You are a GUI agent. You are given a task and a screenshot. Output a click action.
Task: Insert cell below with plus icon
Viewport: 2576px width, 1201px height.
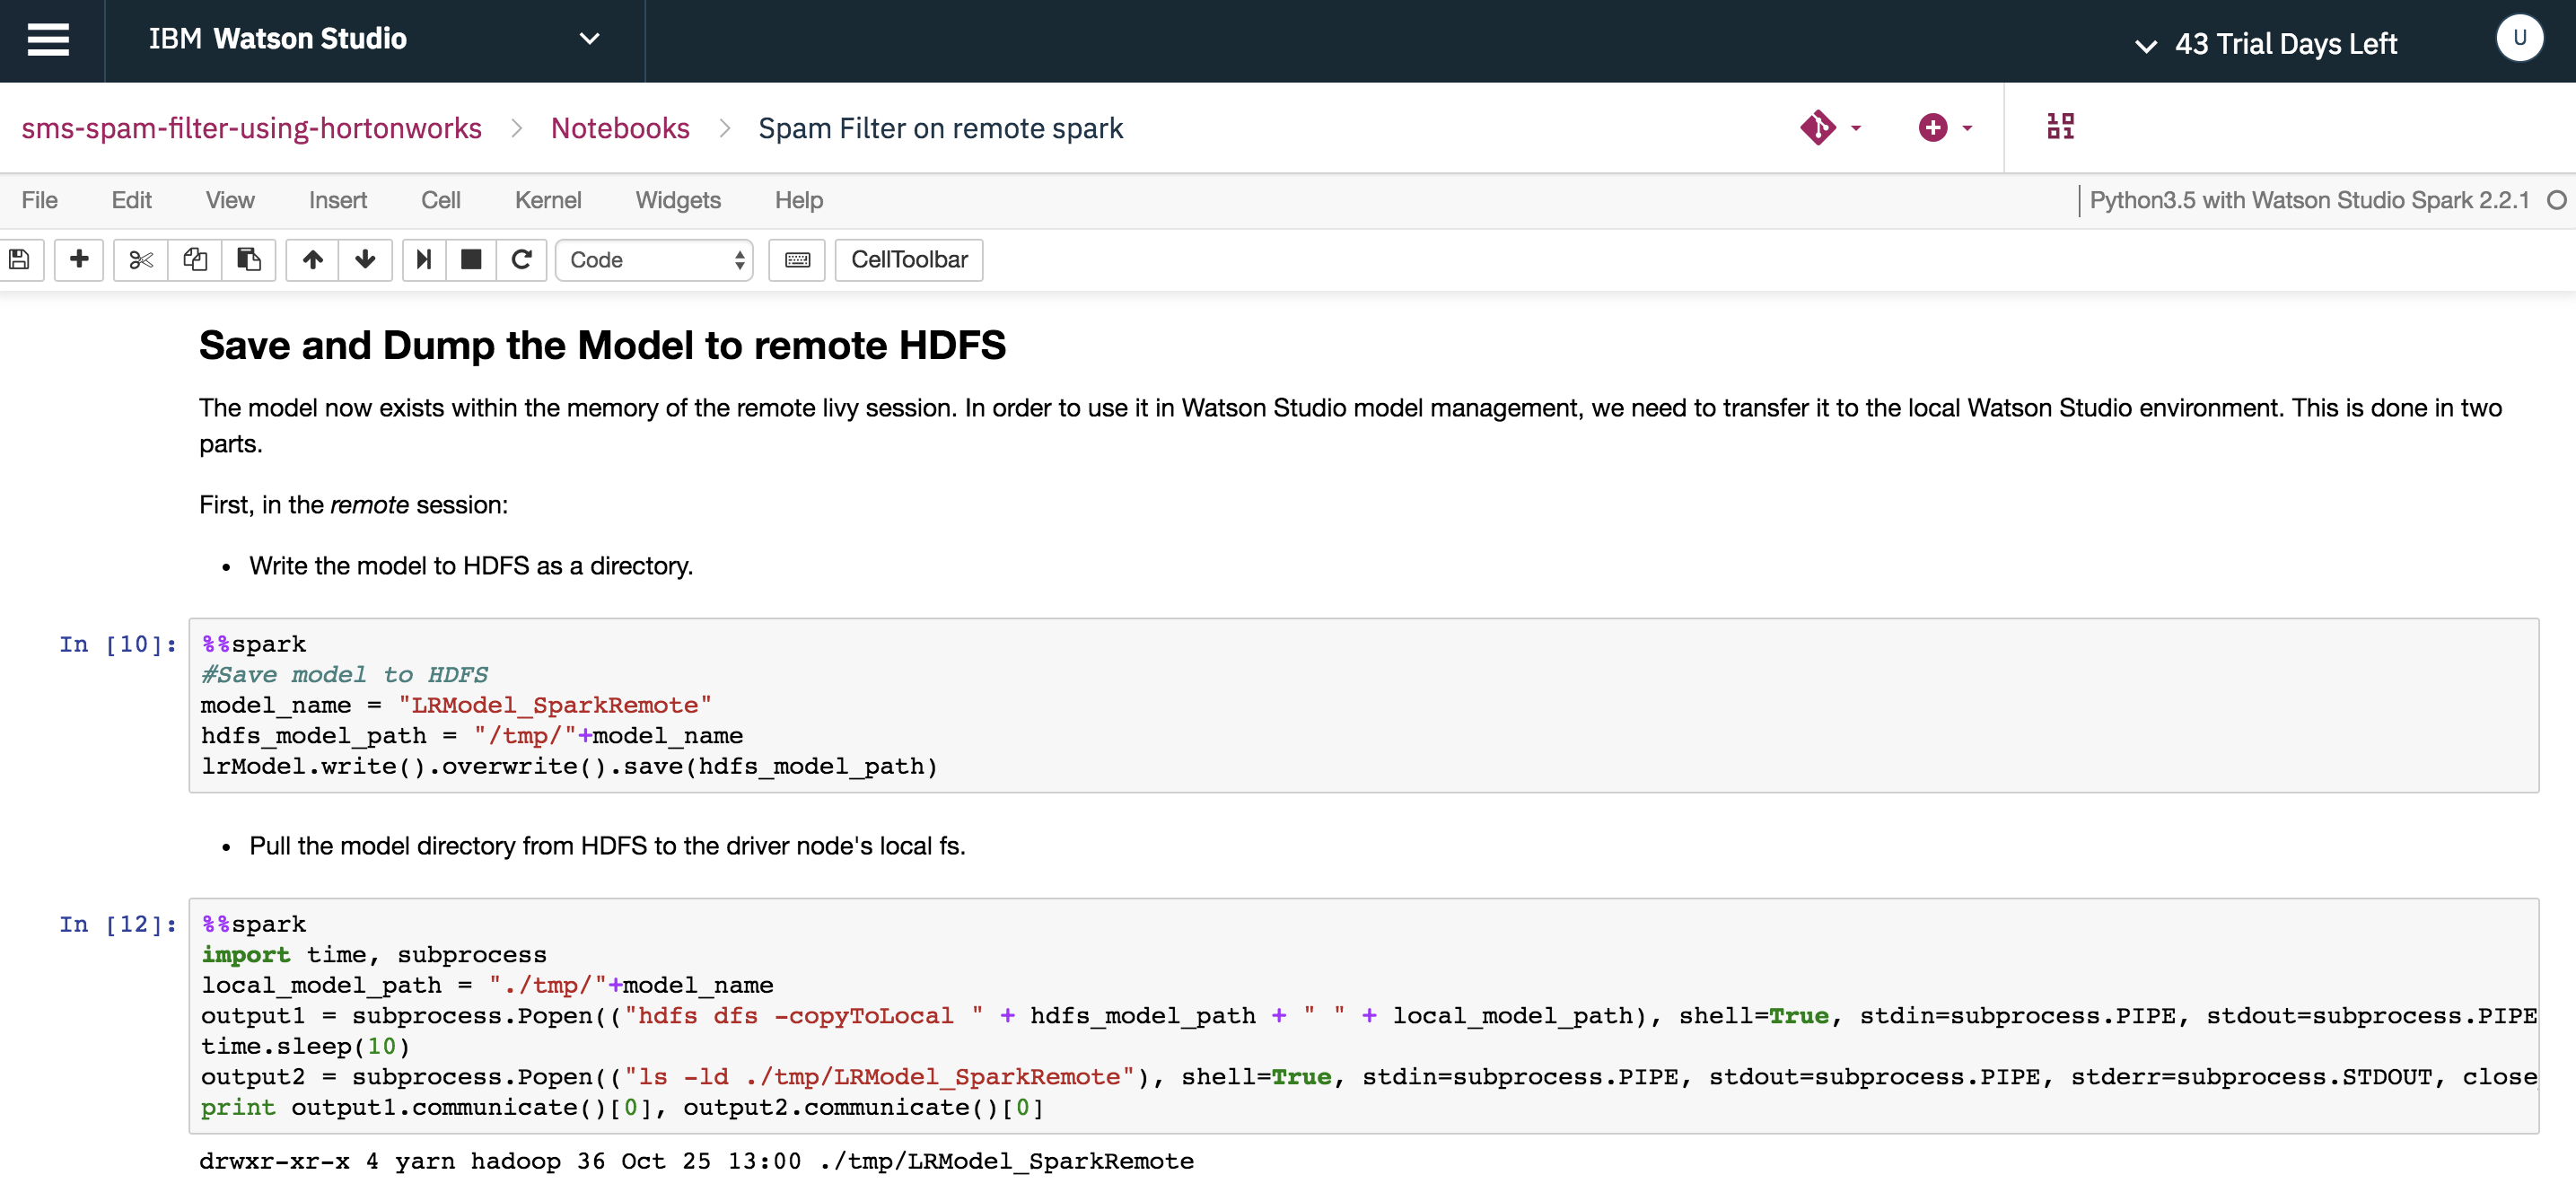tap(79, 260)
